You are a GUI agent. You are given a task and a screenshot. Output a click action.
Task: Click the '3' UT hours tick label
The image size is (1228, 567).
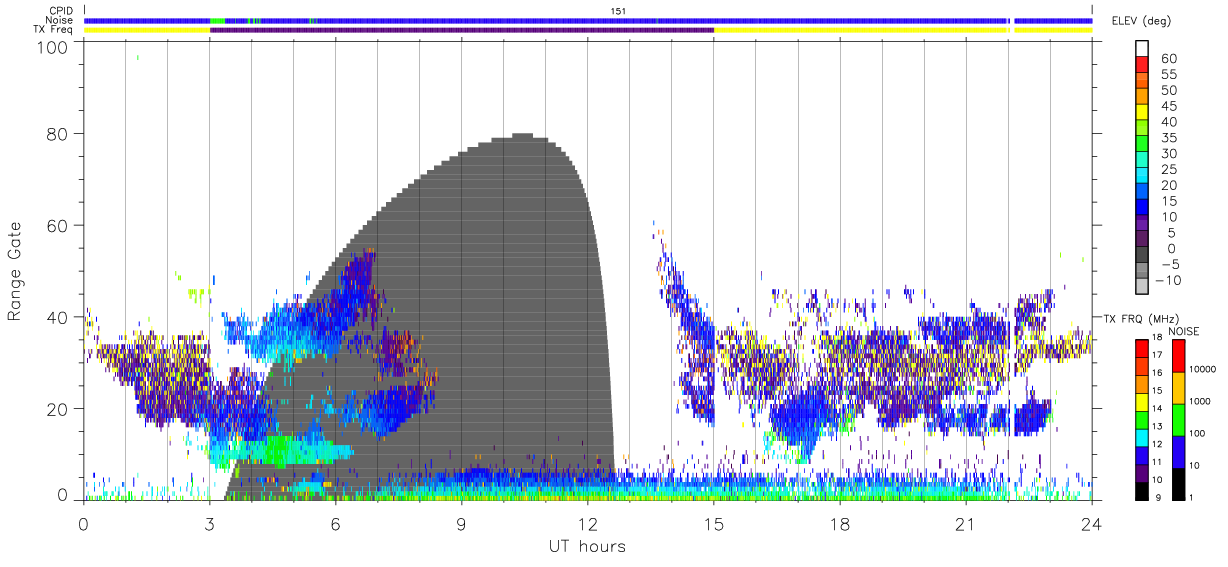pyautogui.click(x=209, y=523)
